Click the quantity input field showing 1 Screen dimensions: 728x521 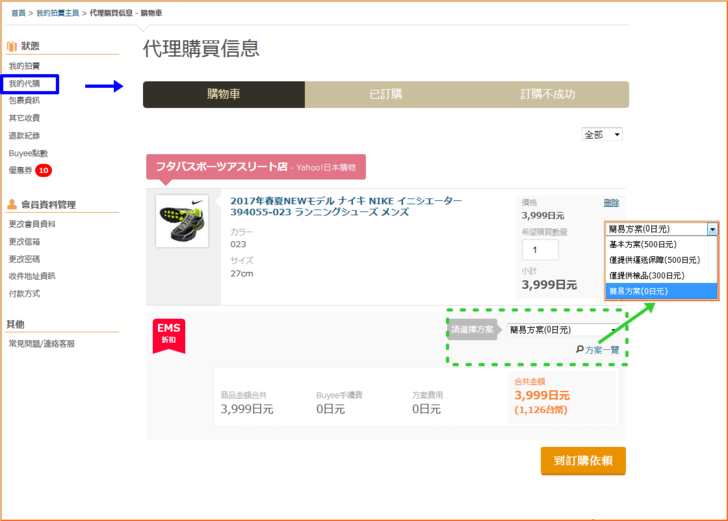[x=540, y=250]
